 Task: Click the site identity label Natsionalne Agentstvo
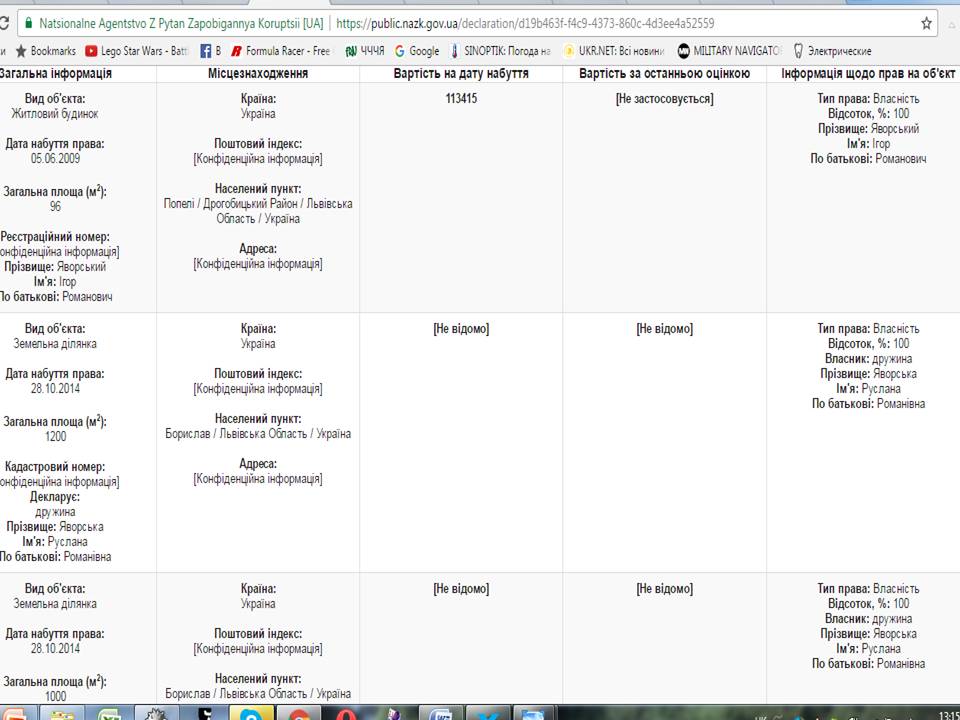pyautogui.click(x=180, y=22)
